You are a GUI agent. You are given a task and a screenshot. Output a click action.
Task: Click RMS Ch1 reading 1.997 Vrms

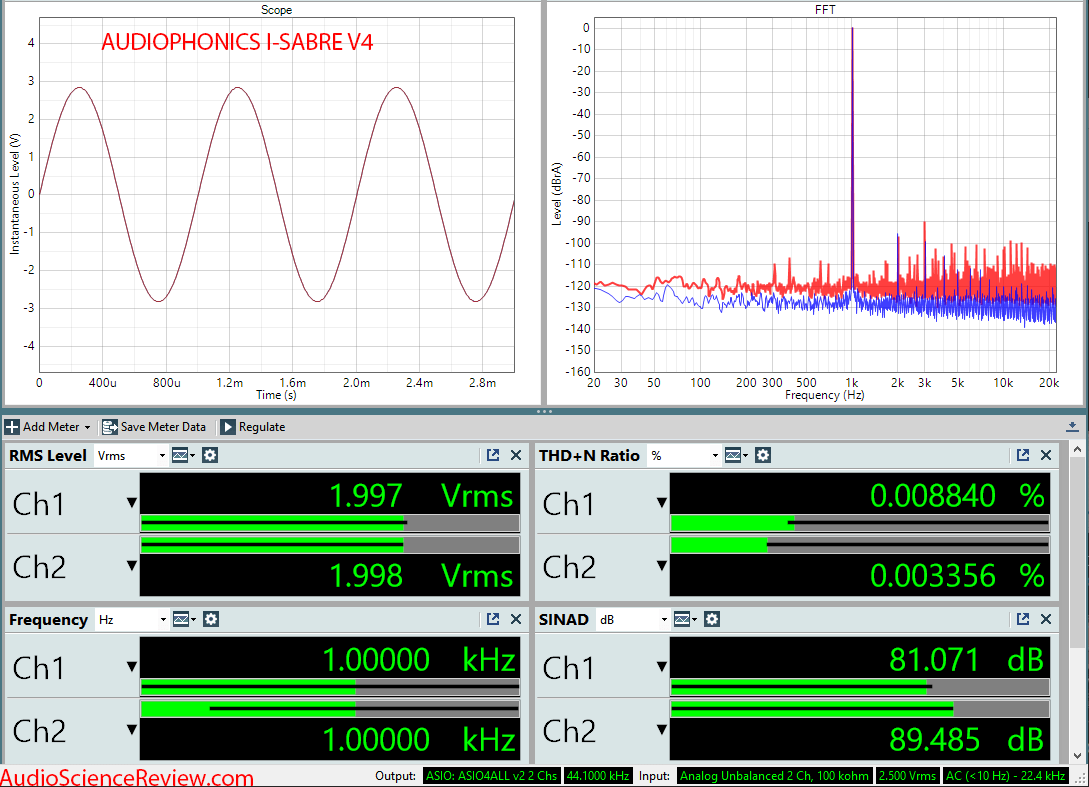point(421,496)
